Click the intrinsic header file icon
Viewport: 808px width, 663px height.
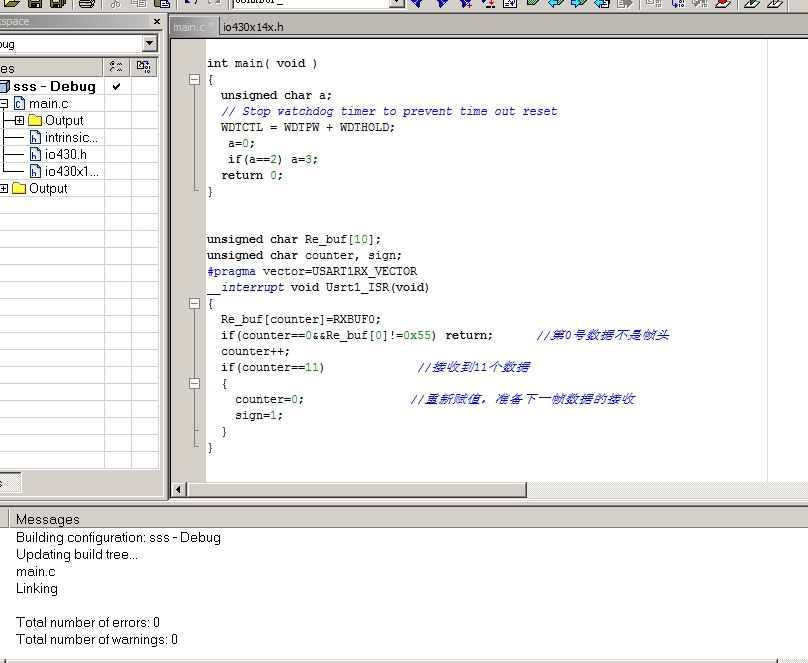pyautogui.click(x=36, y=138)
